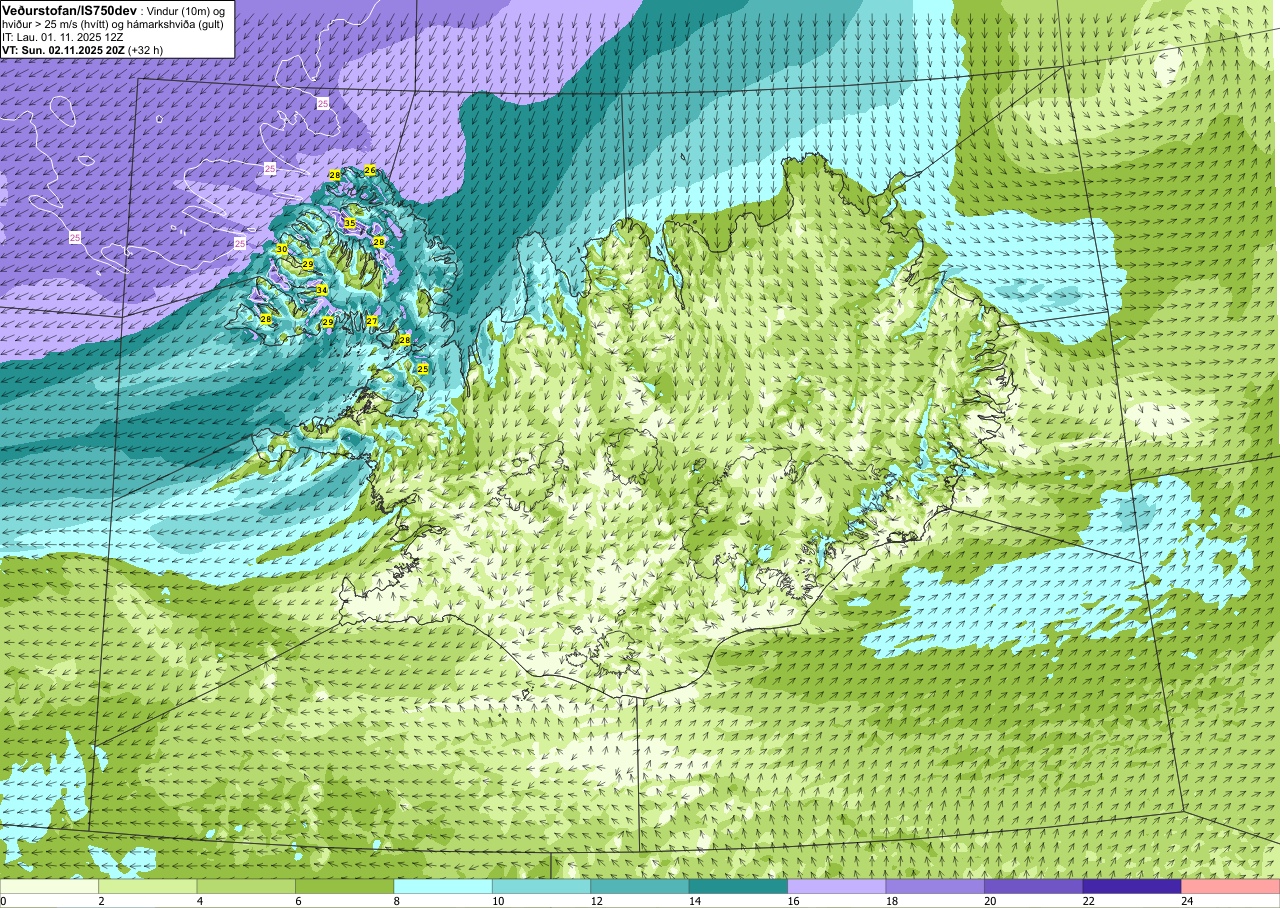Click the valid time line 'VT: Sun. 02.11.2025 20Z'
Image resolution: width=1280 pixels, height=908 pixels.
coord(64,49)
